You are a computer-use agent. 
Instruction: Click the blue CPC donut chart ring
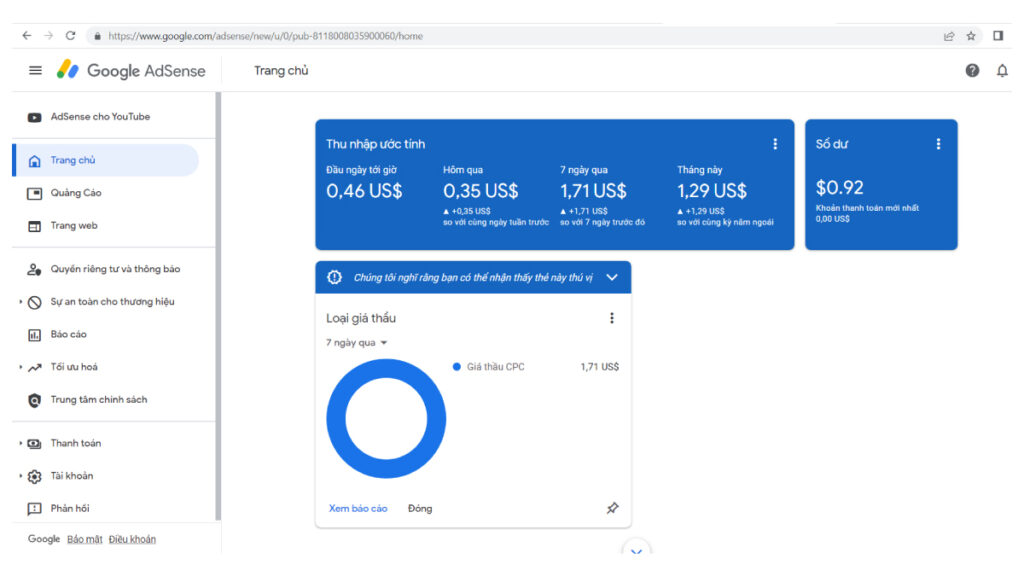(x=338, y=419)
